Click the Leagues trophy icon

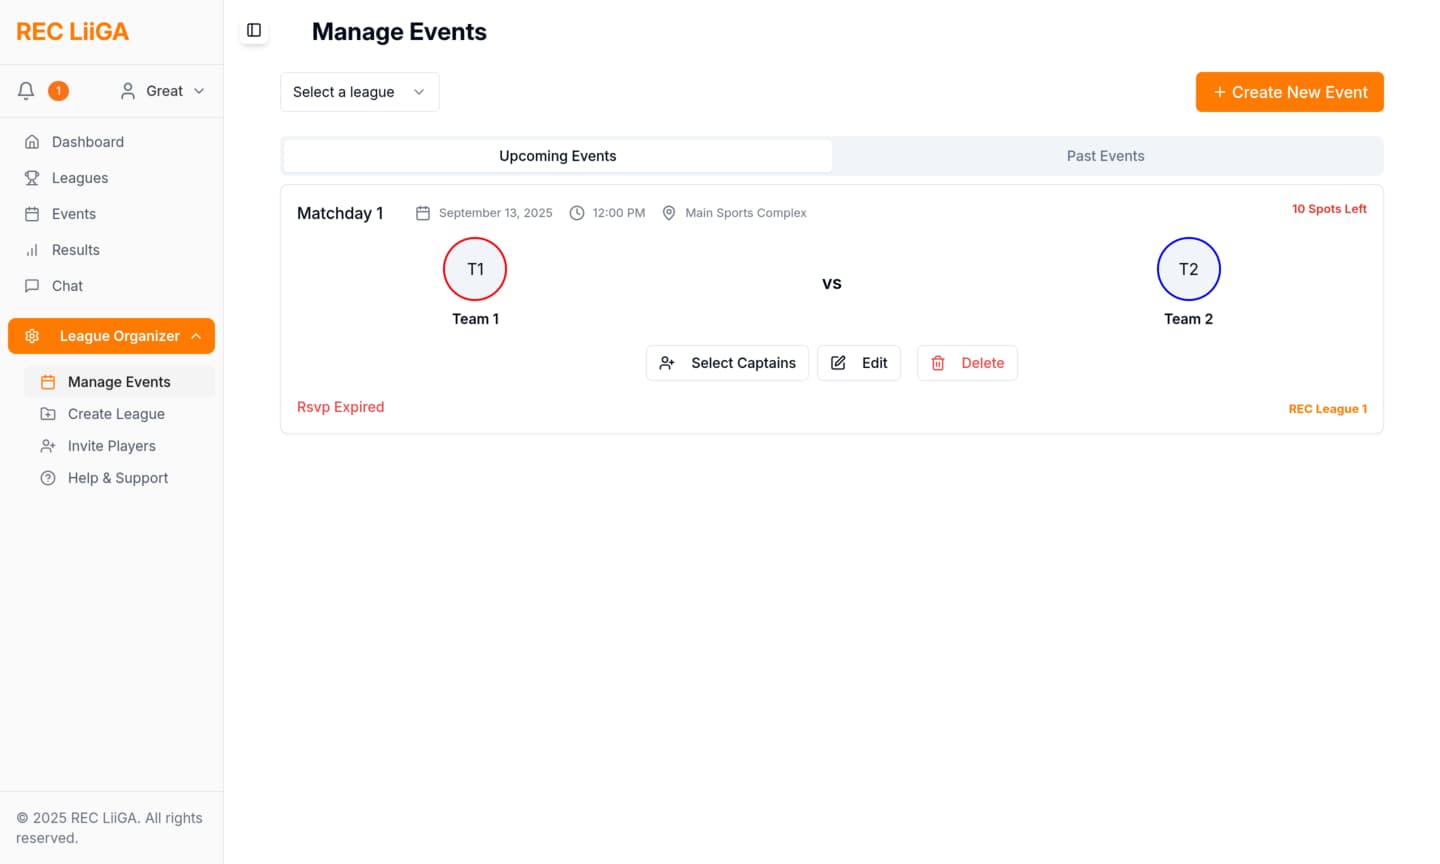click(x=32, y=178)
